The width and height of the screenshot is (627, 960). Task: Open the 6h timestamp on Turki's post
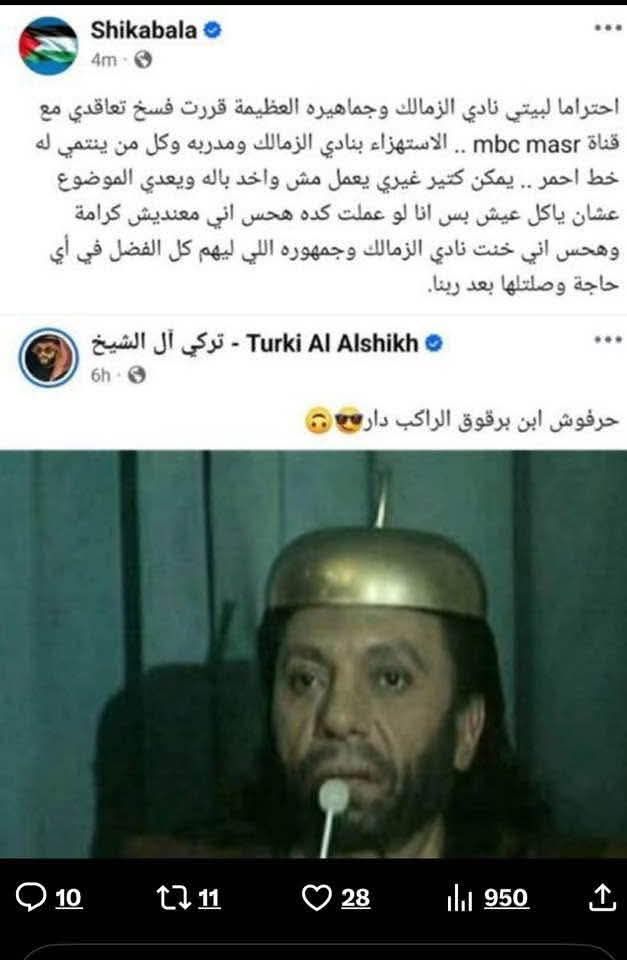(101, 375)
